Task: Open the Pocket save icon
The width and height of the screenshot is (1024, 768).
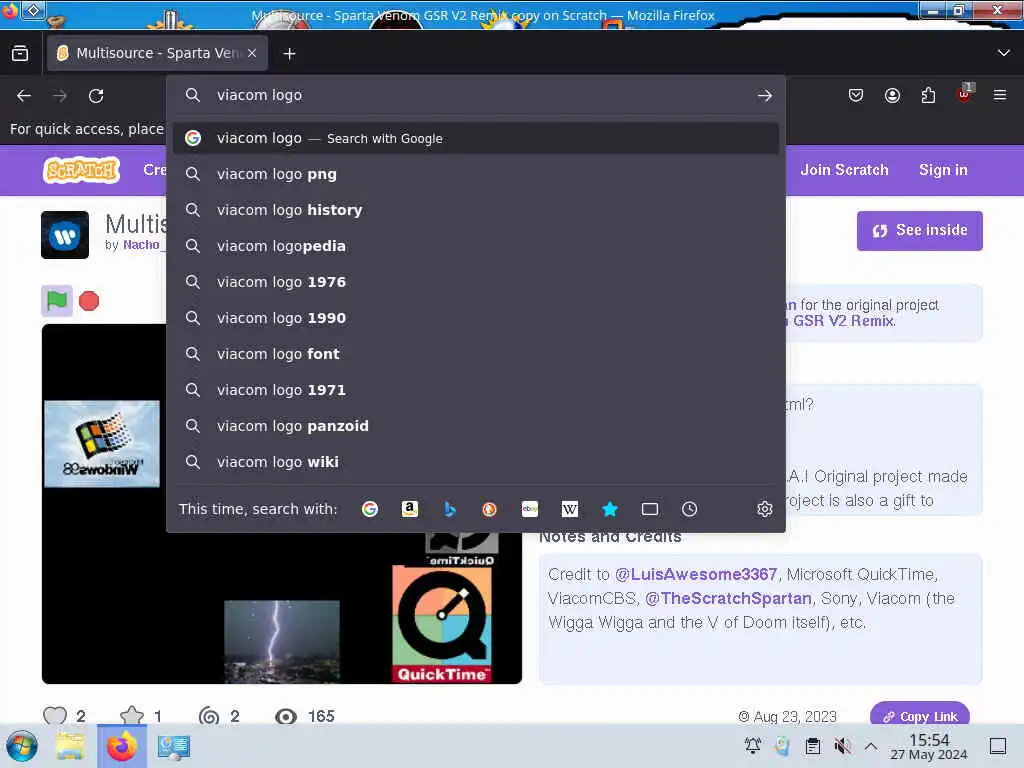Action: (856, 96)
